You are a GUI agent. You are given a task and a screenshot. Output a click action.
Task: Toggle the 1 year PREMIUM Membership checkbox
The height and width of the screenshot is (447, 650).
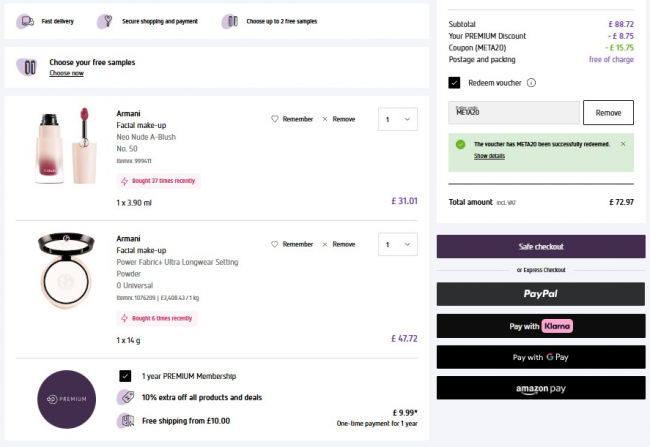[x=125, y=376]
